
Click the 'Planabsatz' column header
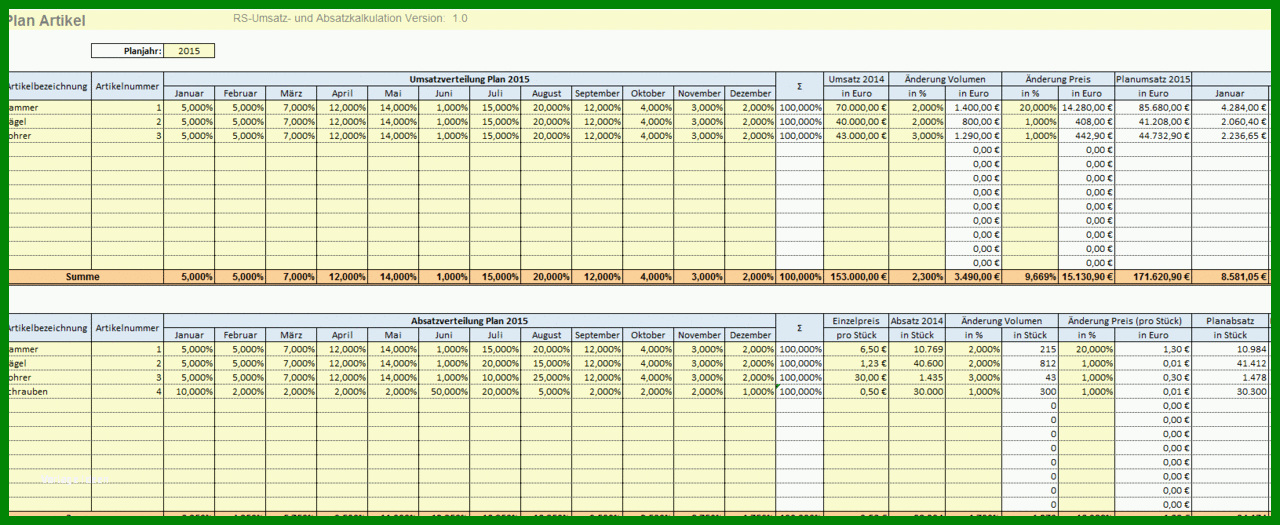point(1229,321)
